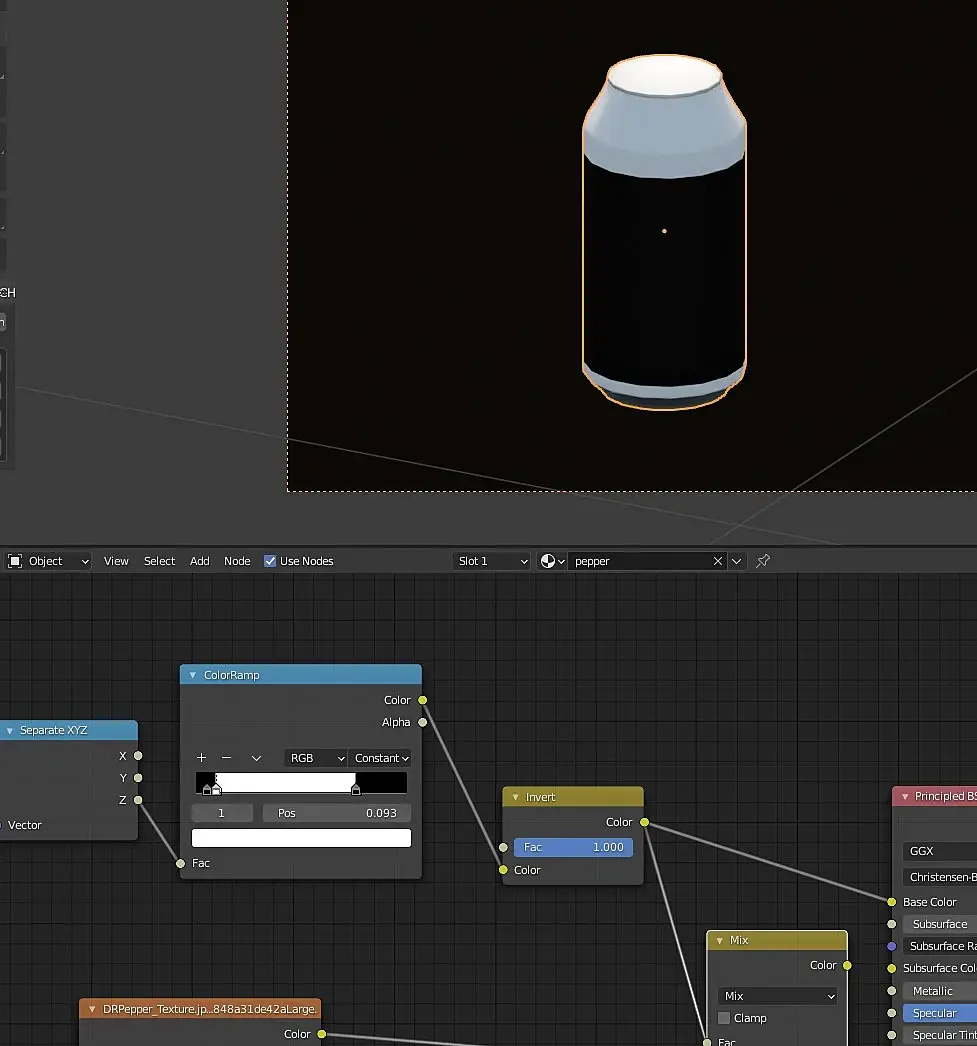This screenshot has width=977, height=1046.
Task: Open the Constant interpolation dropdown
Action: 381,758
